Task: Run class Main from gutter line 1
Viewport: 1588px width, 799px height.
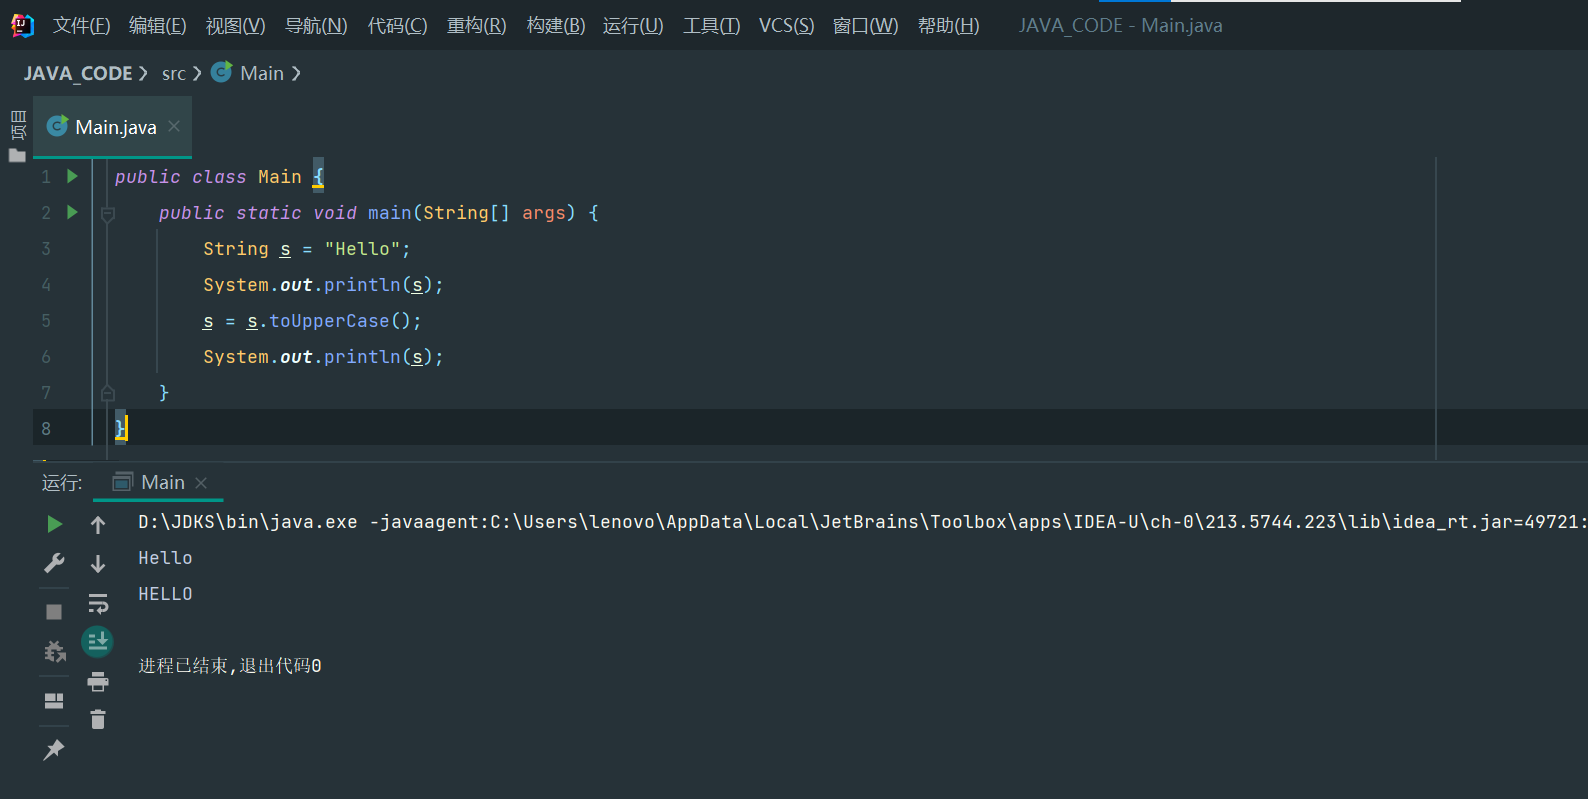Action: pyautogui.click(x=72, y=176)
